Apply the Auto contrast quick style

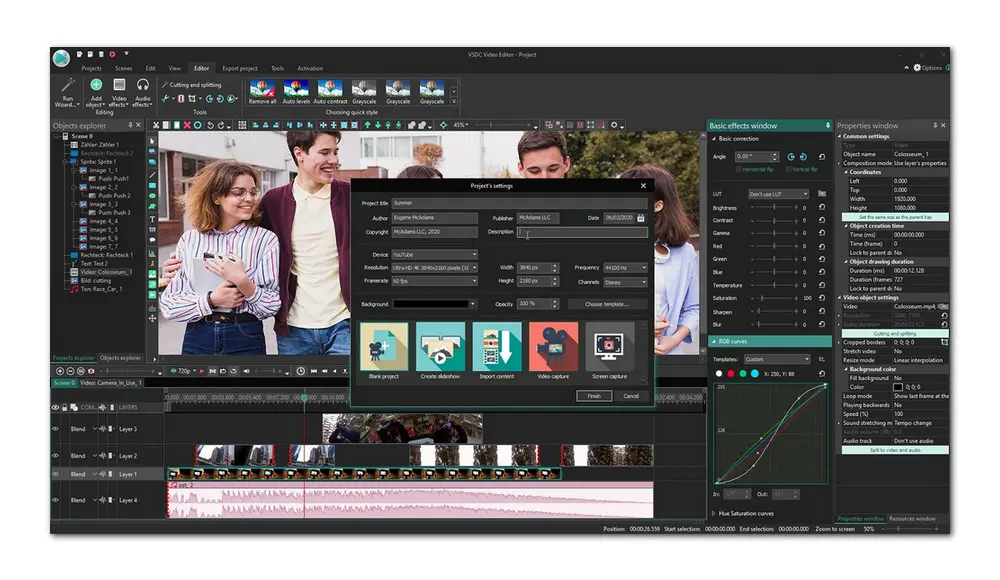pos(330,92)
